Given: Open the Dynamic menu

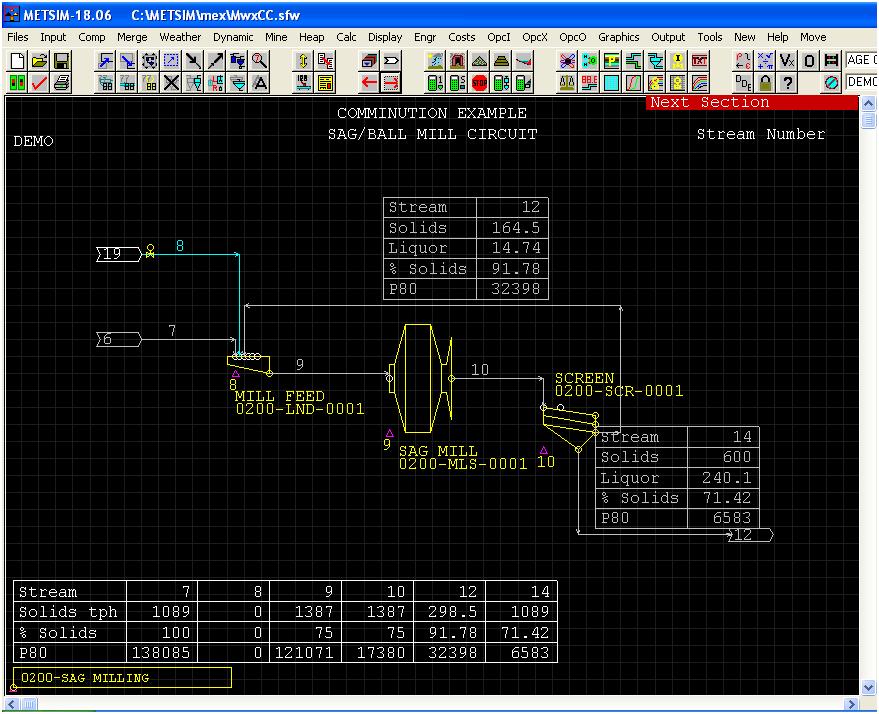Looking at the screenshot, I should tap(233, 37).
